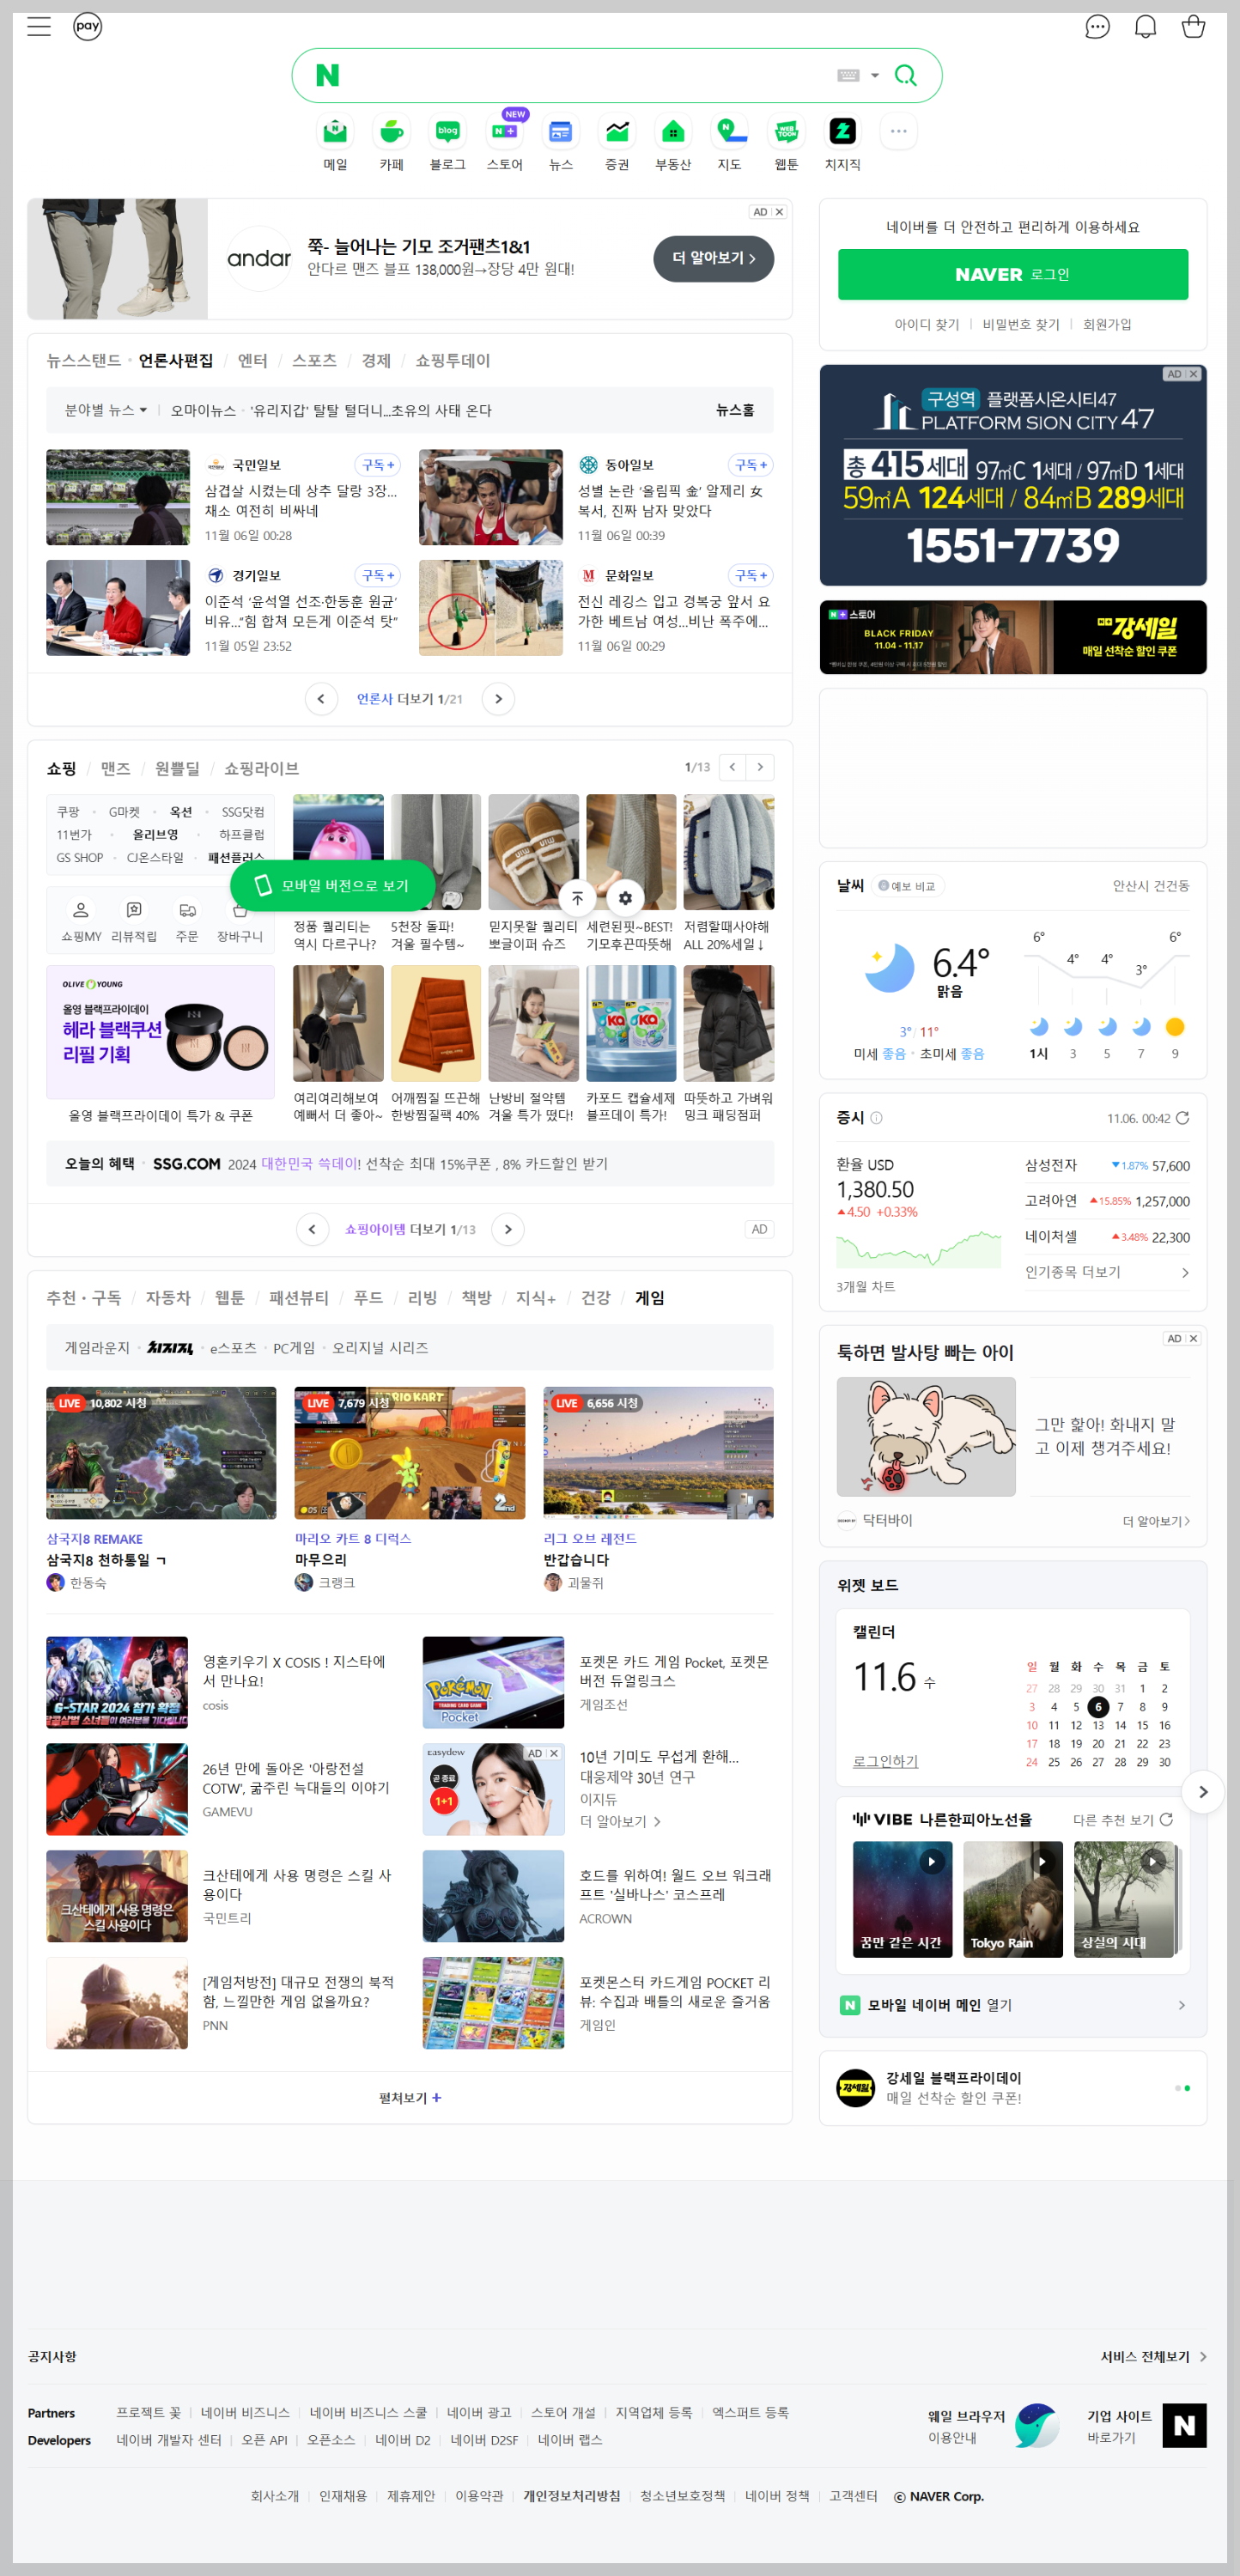Viewport: 1240px width, 2576px height.
Task: Click 모바일 버전으로 보기 button
Action: (x=333, y=885)
